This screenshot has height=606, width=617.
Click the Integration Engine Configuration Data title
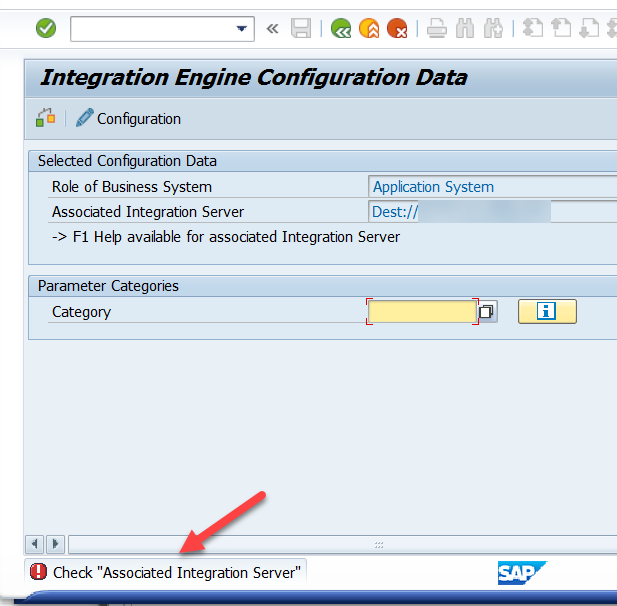click(254, 78)
